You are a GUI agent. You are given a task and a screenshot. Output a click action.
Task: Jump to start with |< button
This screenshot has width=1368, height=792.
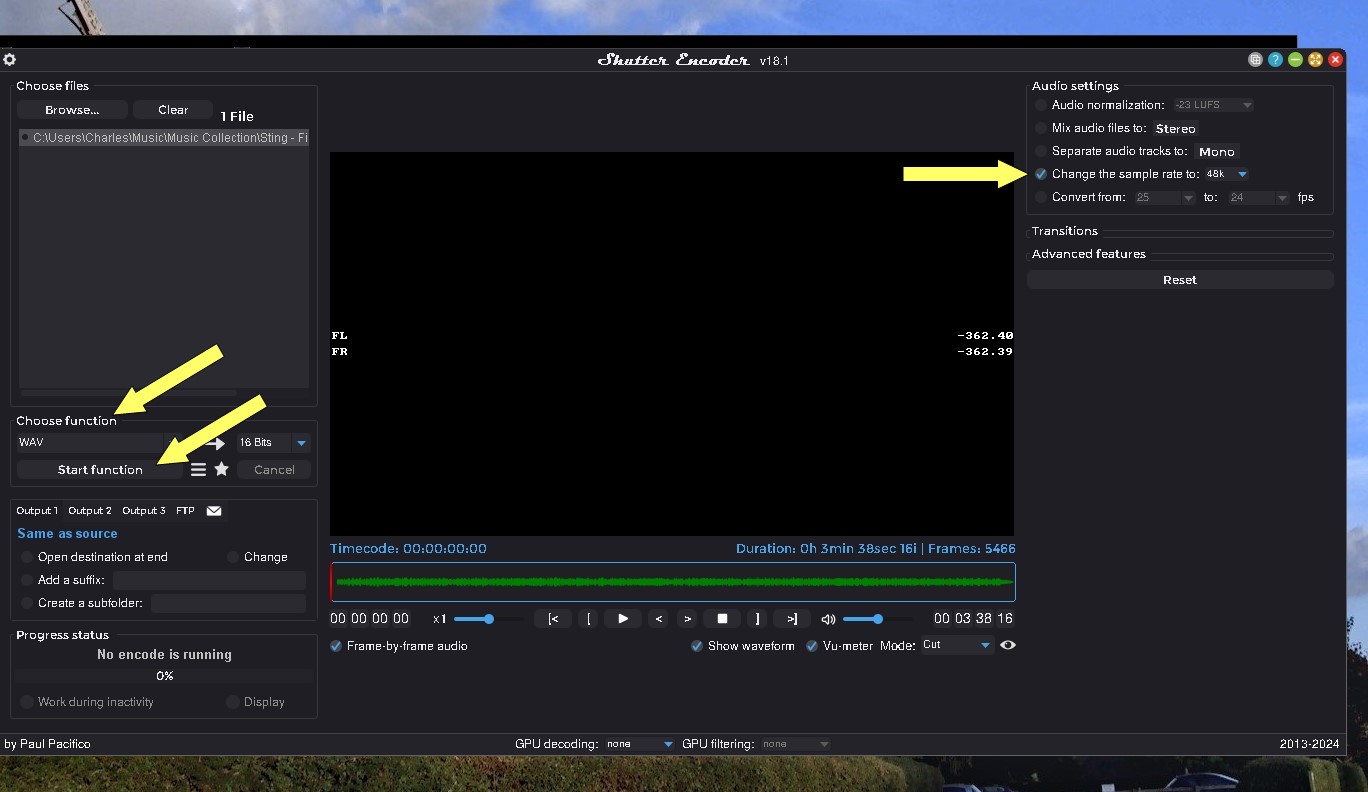[x=552, y=619]
